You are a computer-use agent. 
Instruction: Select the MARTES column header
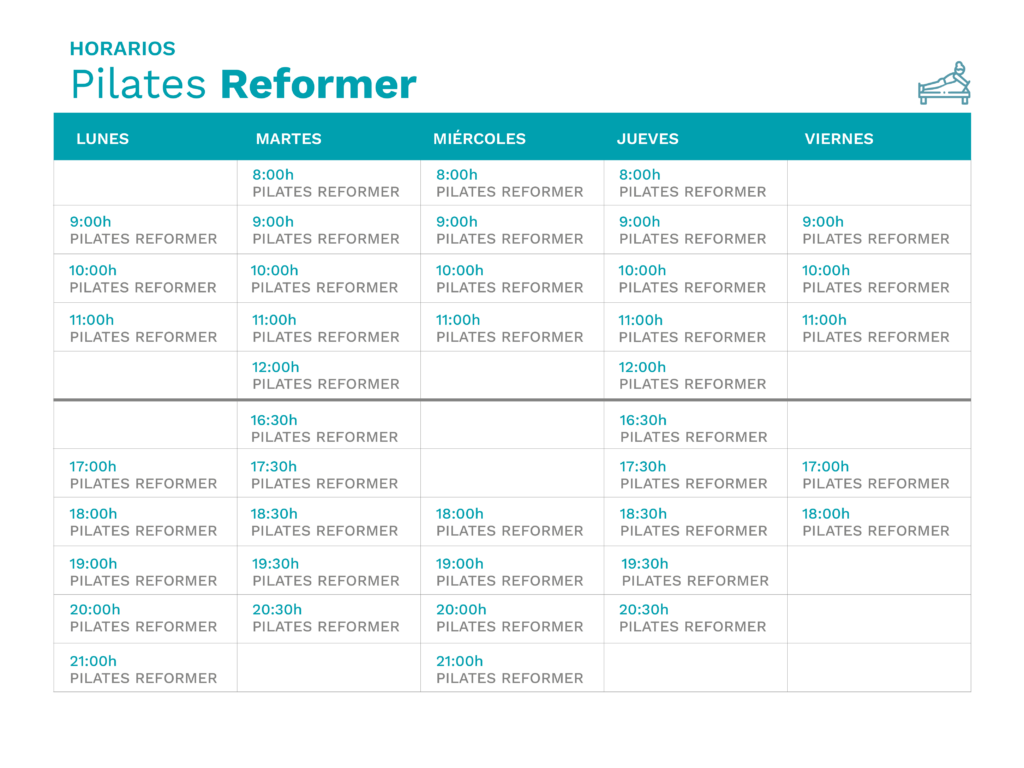pyautogui.click(x=289, y=138)
